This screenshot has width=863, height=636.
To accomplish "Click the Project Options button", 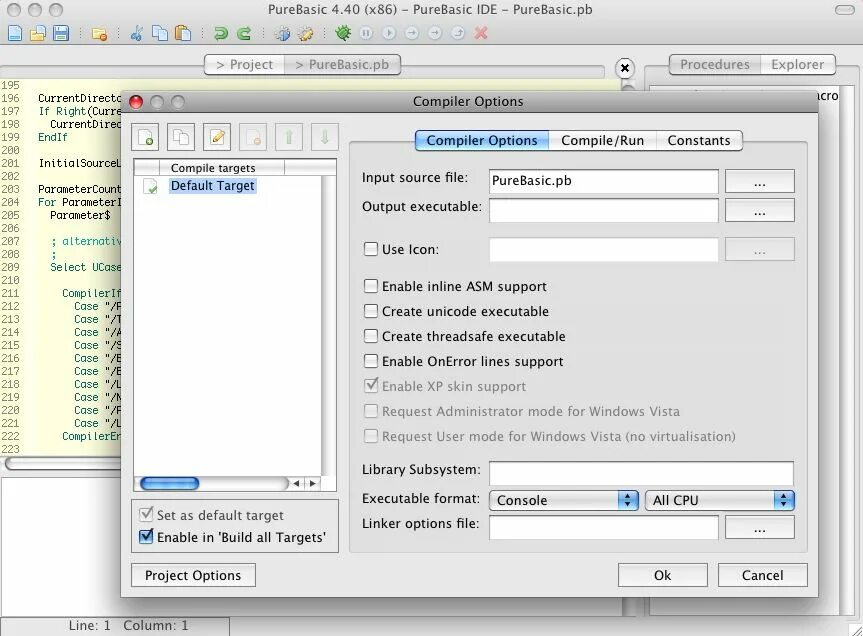I will point(192,575).
